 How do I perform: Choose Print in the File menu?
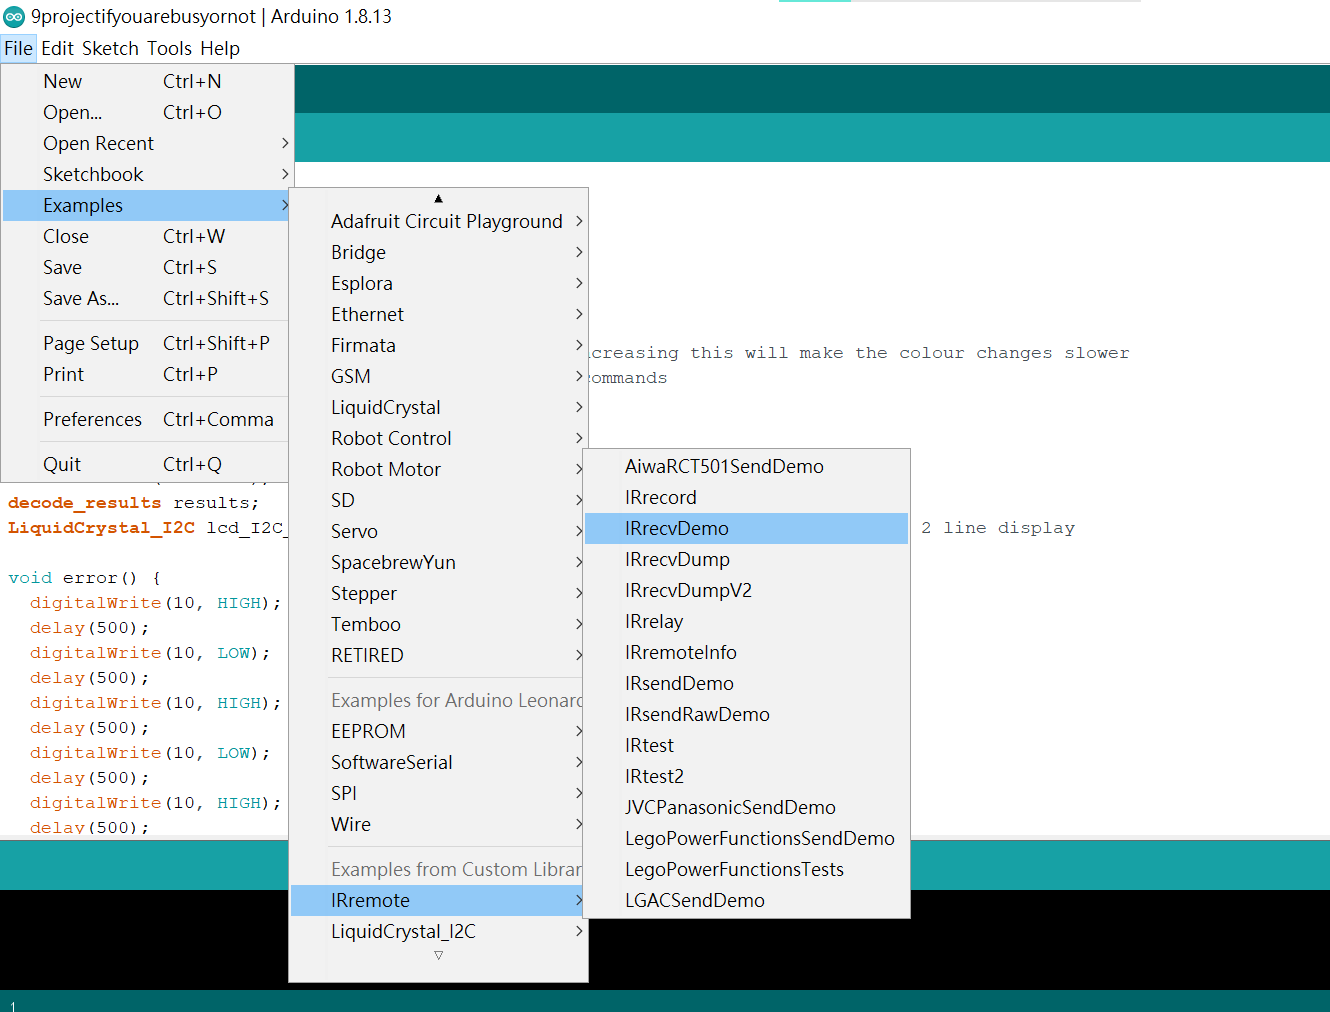pos(147,374)
